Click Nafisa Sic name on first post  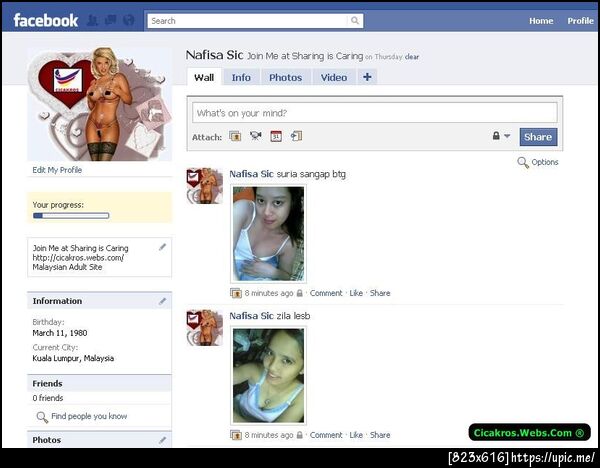point(251,174)
